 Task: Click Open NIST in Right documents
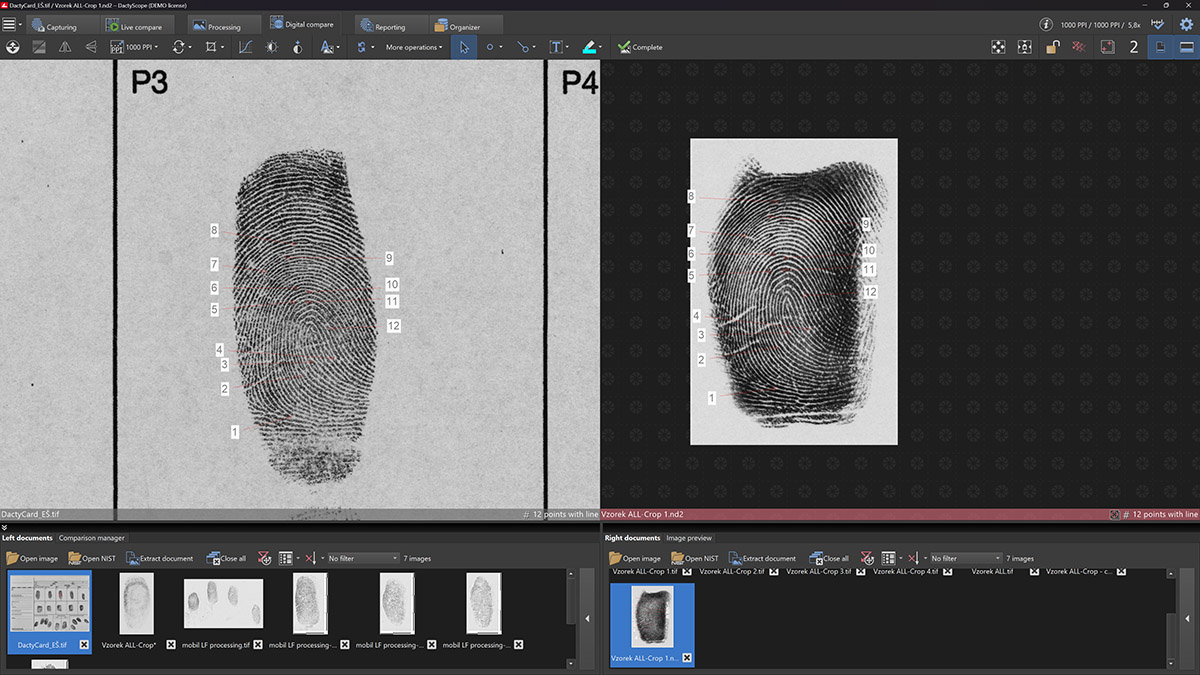pyautogui.click(x=695, y=558)
